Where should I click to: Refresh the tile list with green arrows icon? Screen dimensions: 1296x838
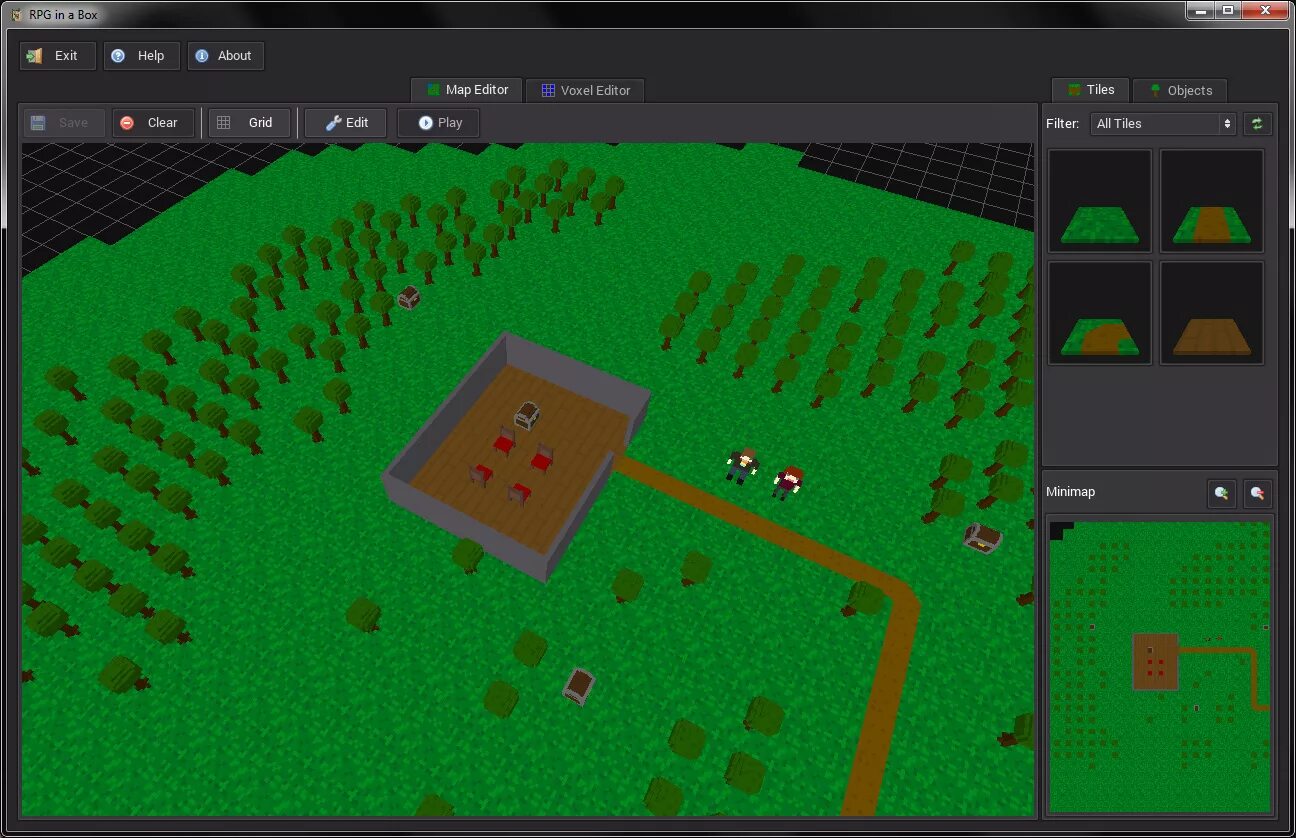coord(1257,124)
